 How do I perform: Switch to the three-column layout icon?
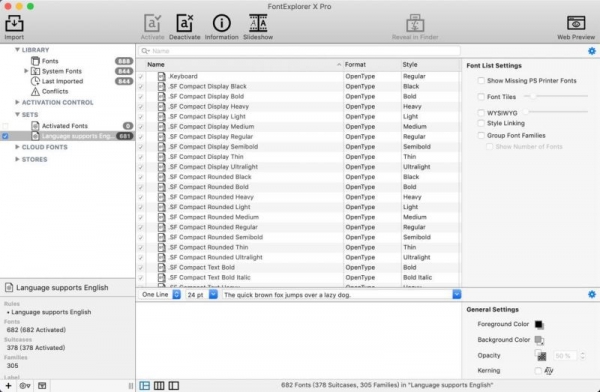click(x=159, y=385)
